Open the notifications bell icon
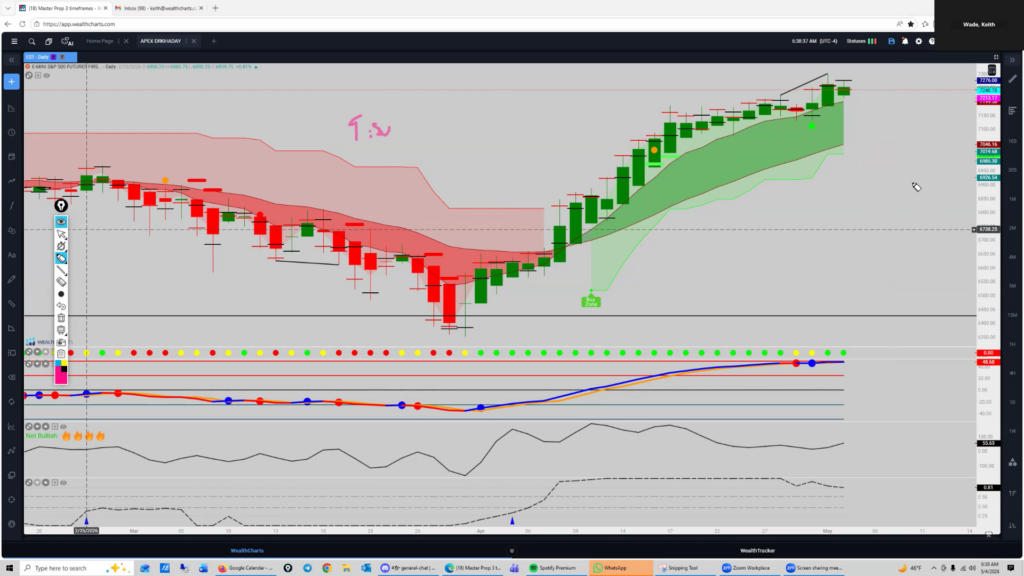The height and width of the screenshot is (576, 1024). pos(905,41)
